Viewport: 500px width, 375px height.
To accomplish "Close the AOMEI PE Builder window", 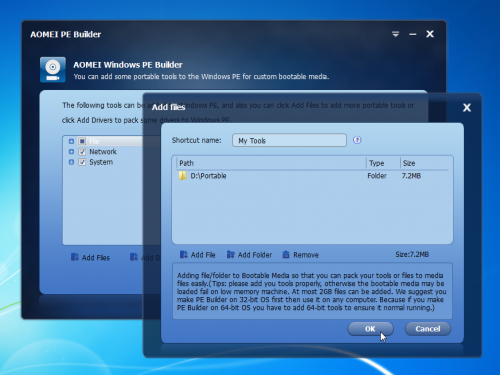I will tap(430, 34).
